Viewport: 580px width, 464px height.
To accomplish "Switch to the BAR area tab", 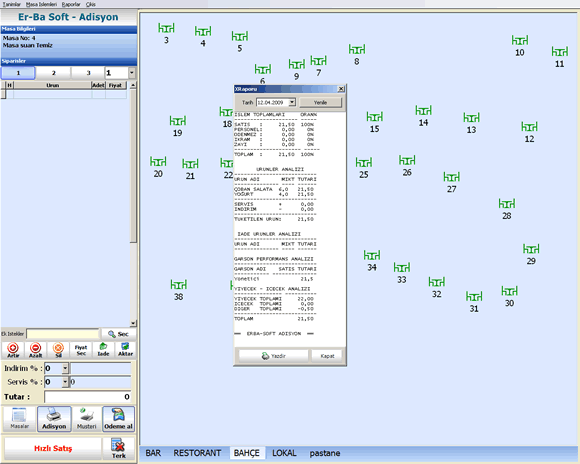I will [x=153, y=453].
